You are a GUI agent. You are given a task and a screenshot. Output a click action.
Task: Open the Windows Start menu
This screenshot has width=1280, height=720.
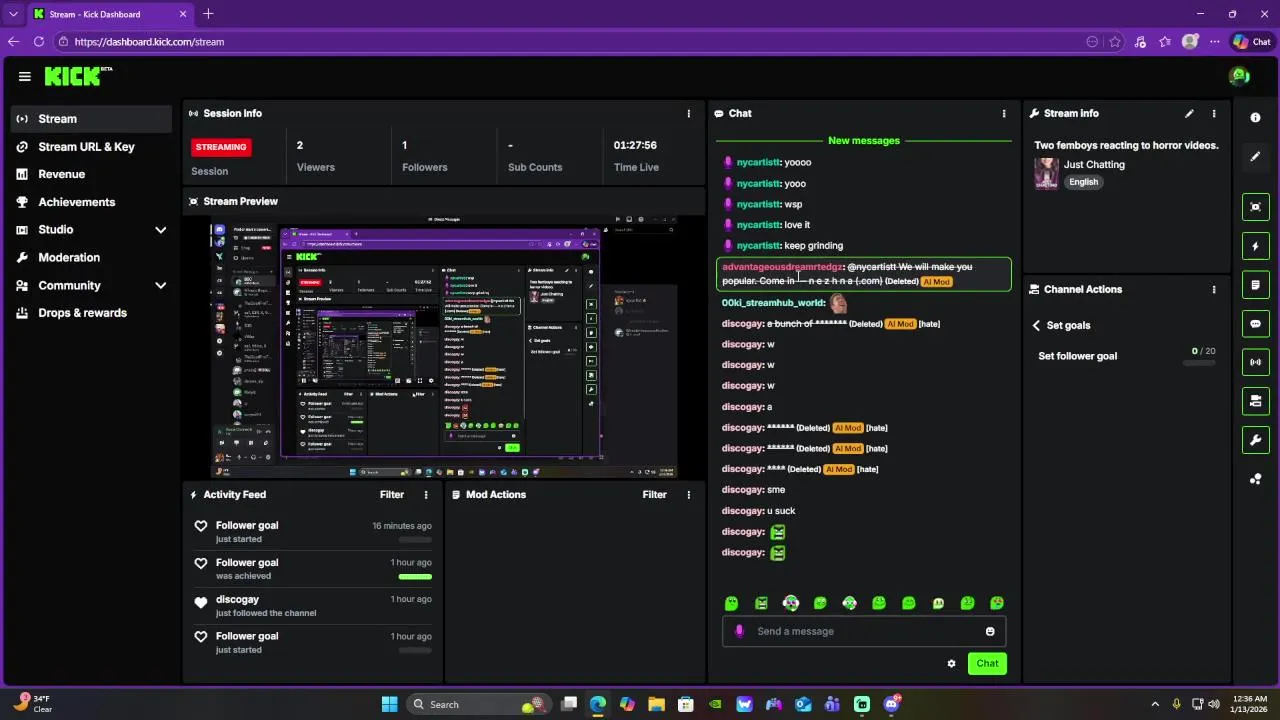[389, 705]
